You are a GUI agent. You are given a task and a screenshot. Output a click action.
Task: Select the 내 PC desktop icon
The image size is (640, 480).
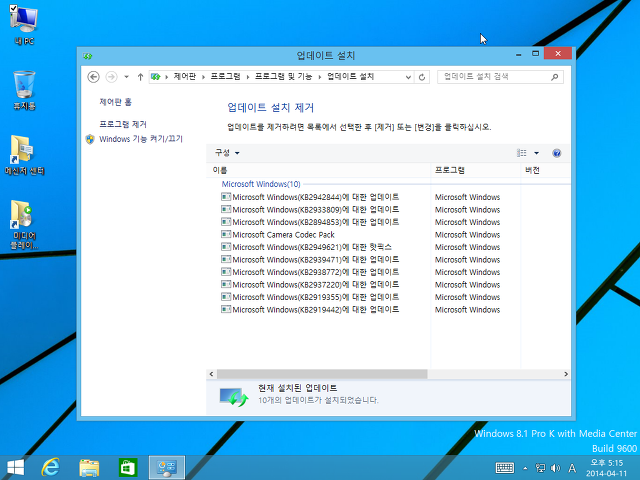point(24,25)
